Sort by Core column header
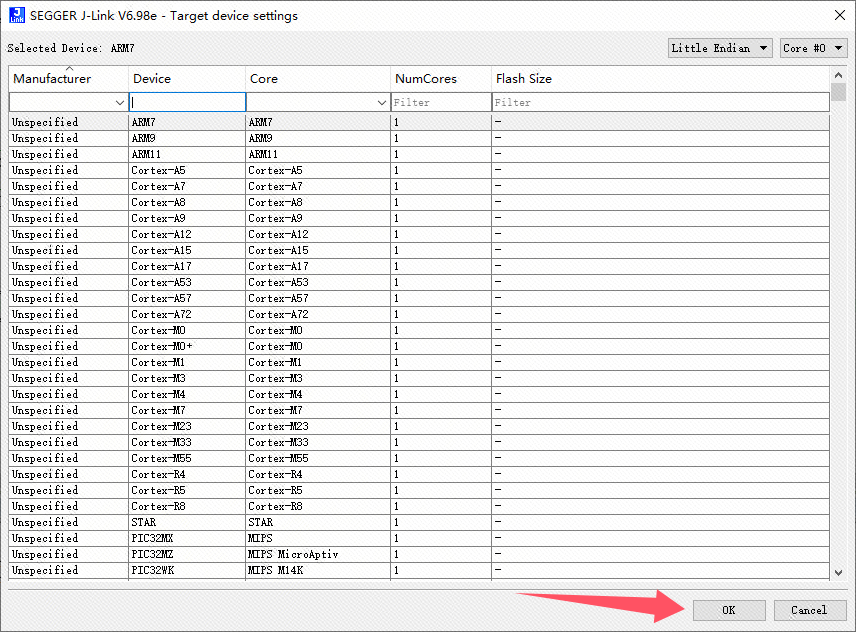 [318, 79]
